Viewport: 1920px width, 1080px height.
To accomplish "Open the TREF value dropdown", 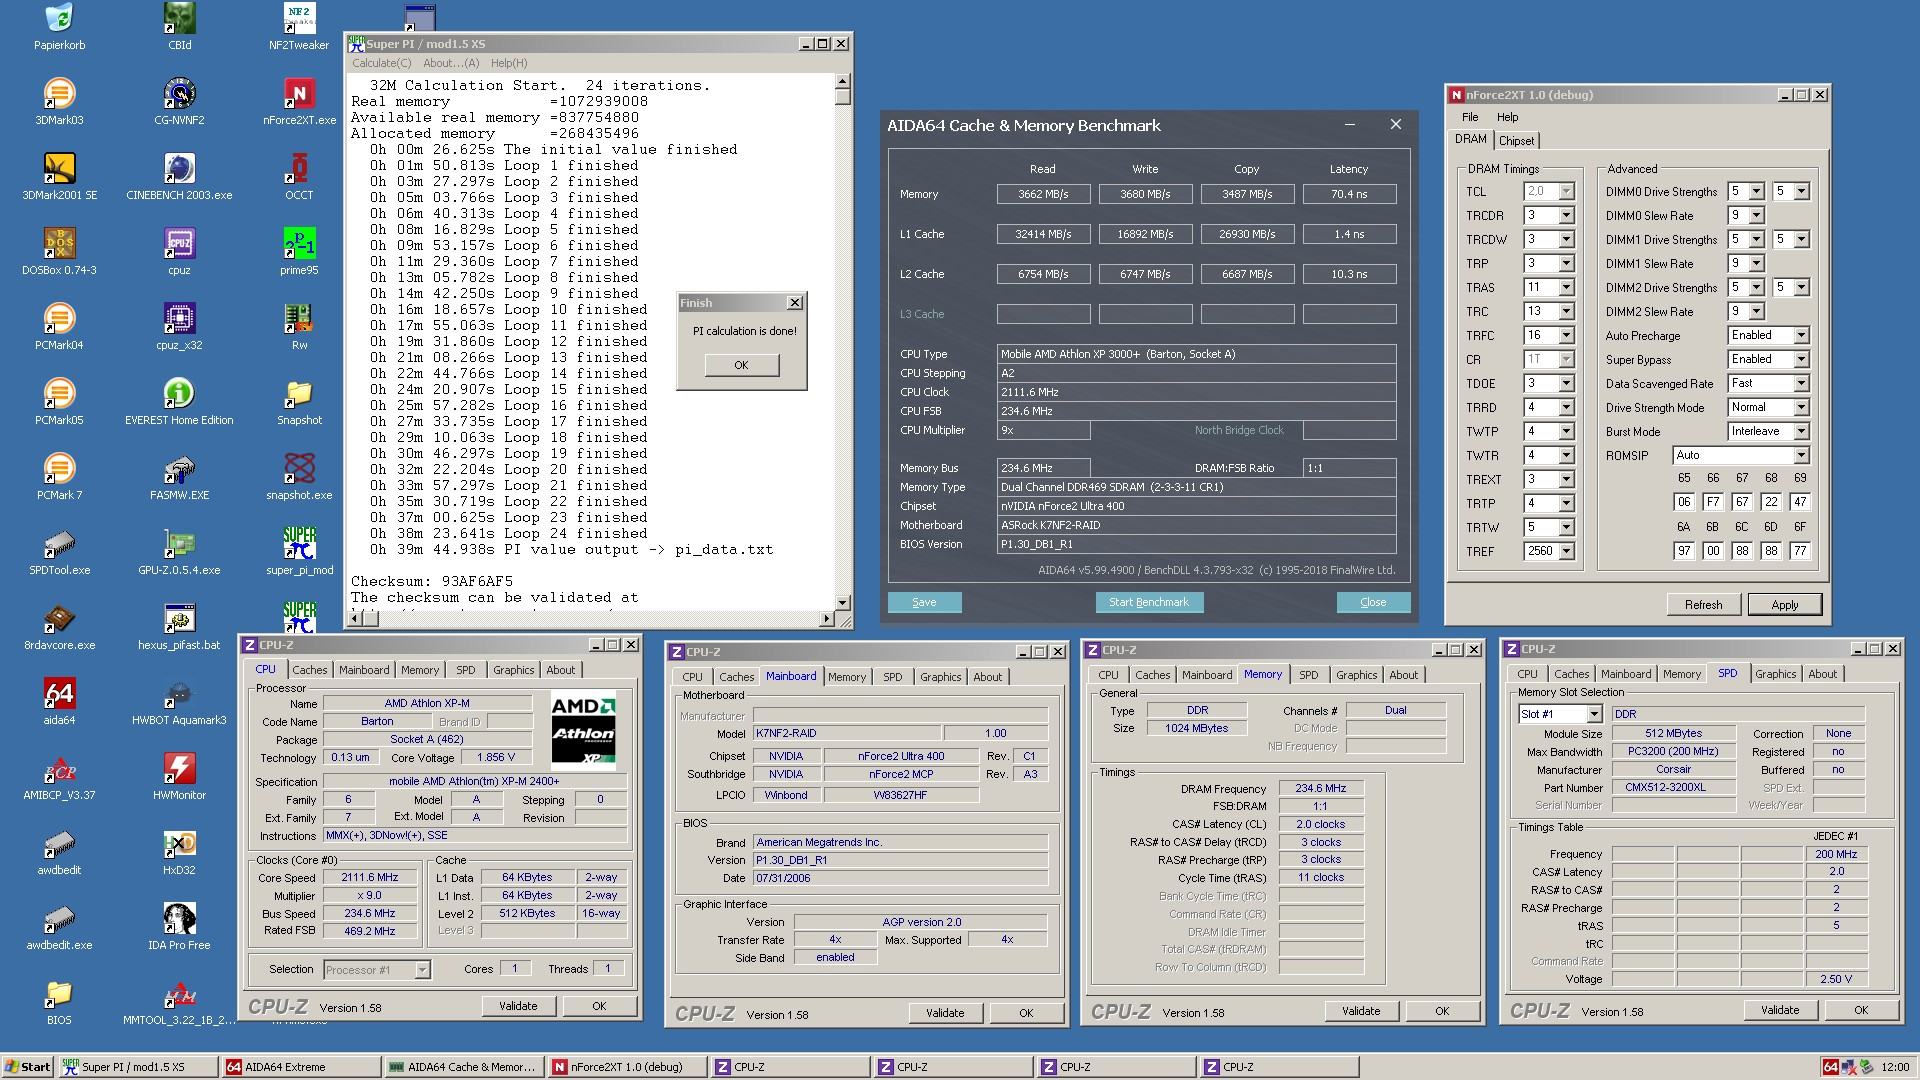I will pos(1566,552).
